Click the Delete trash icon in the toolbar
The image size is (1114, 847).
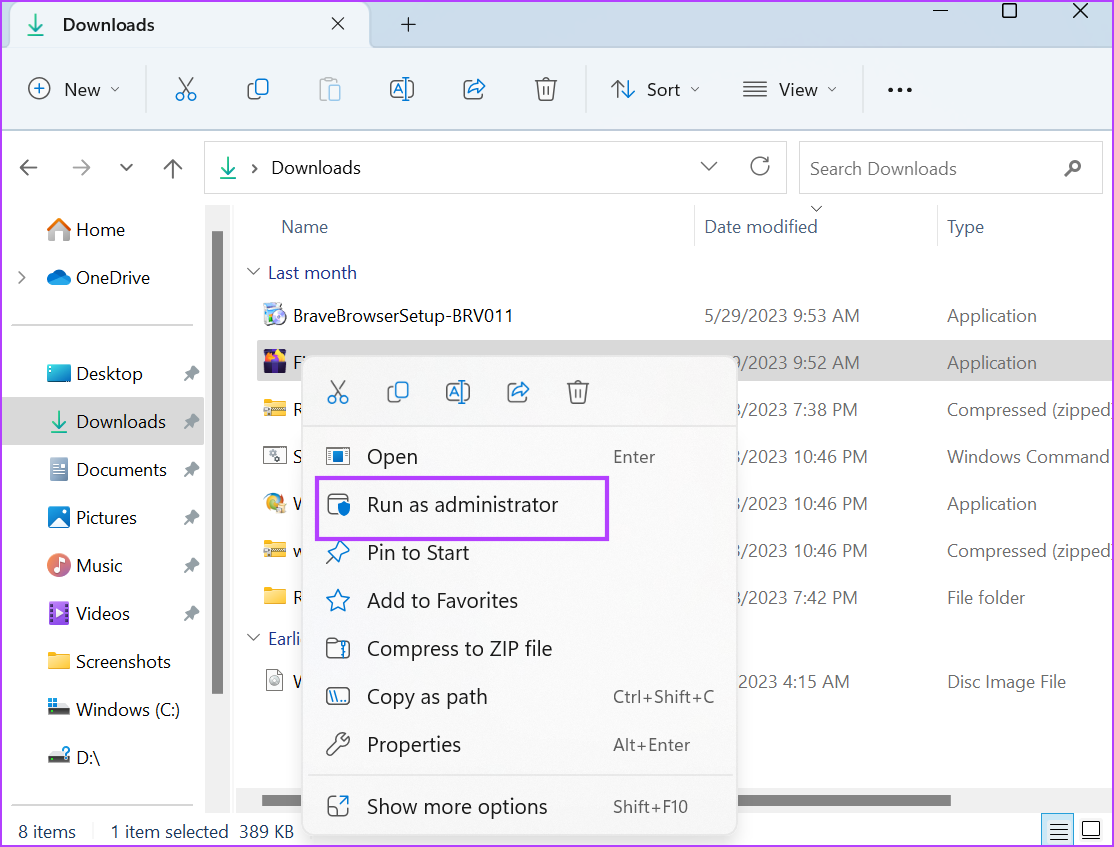545,89
